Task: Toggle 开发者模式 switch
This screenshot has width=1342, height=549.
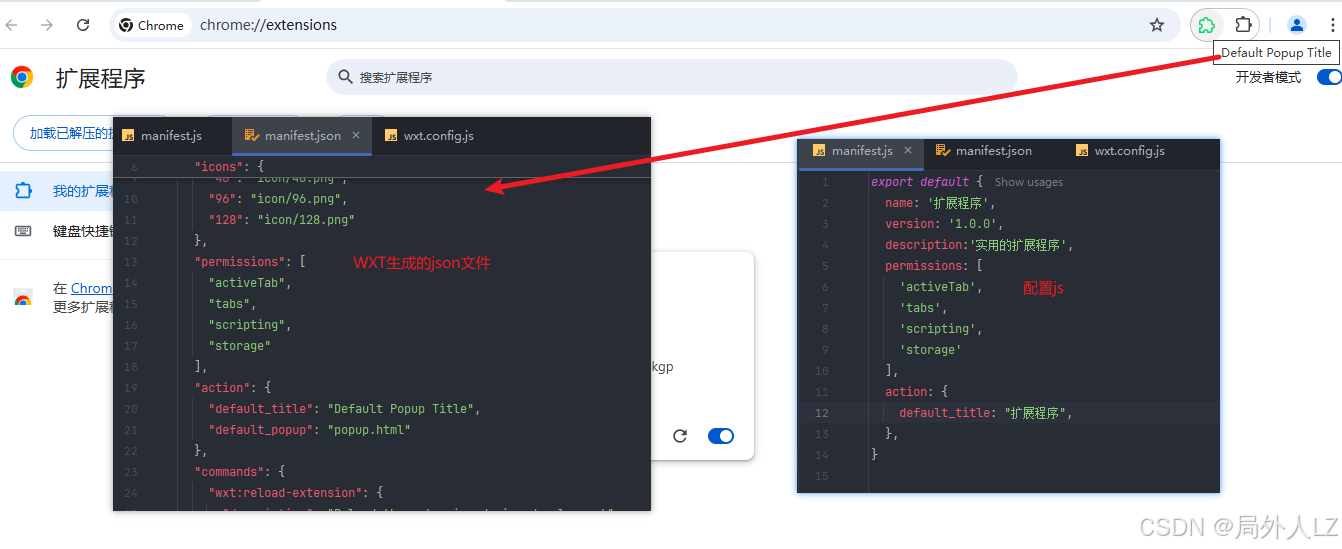Action: coord(1329,77)
